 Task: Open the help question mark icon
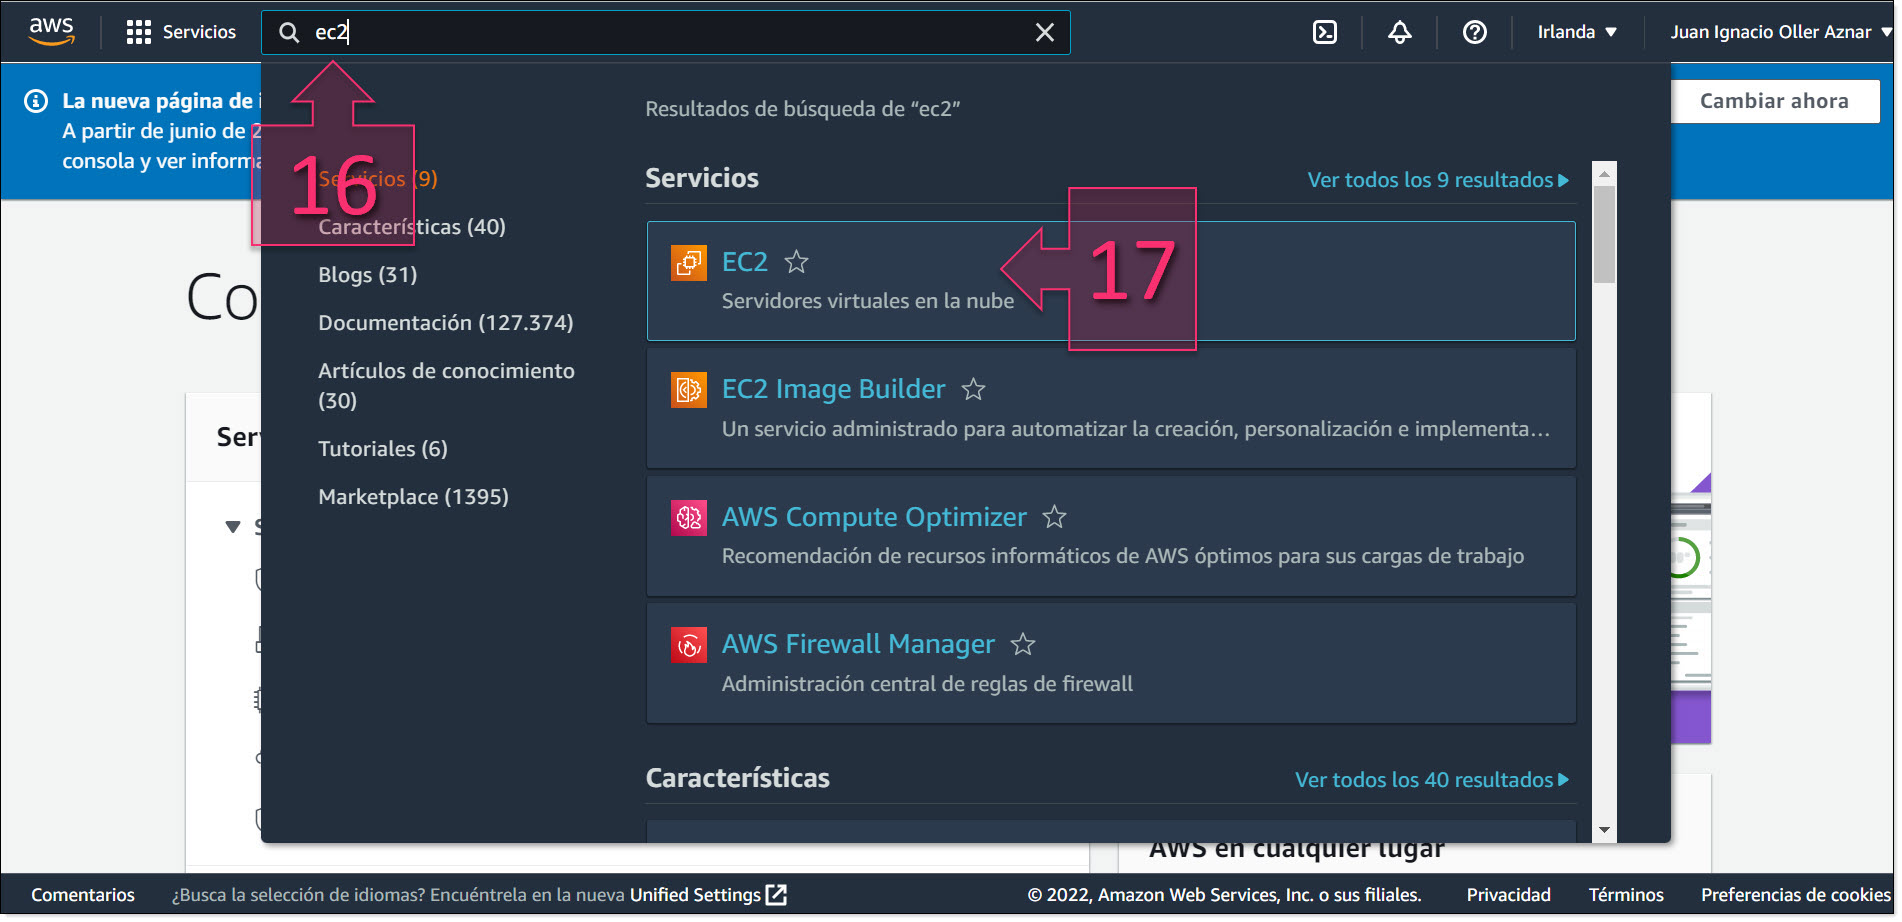click(x=1474, y=31)
